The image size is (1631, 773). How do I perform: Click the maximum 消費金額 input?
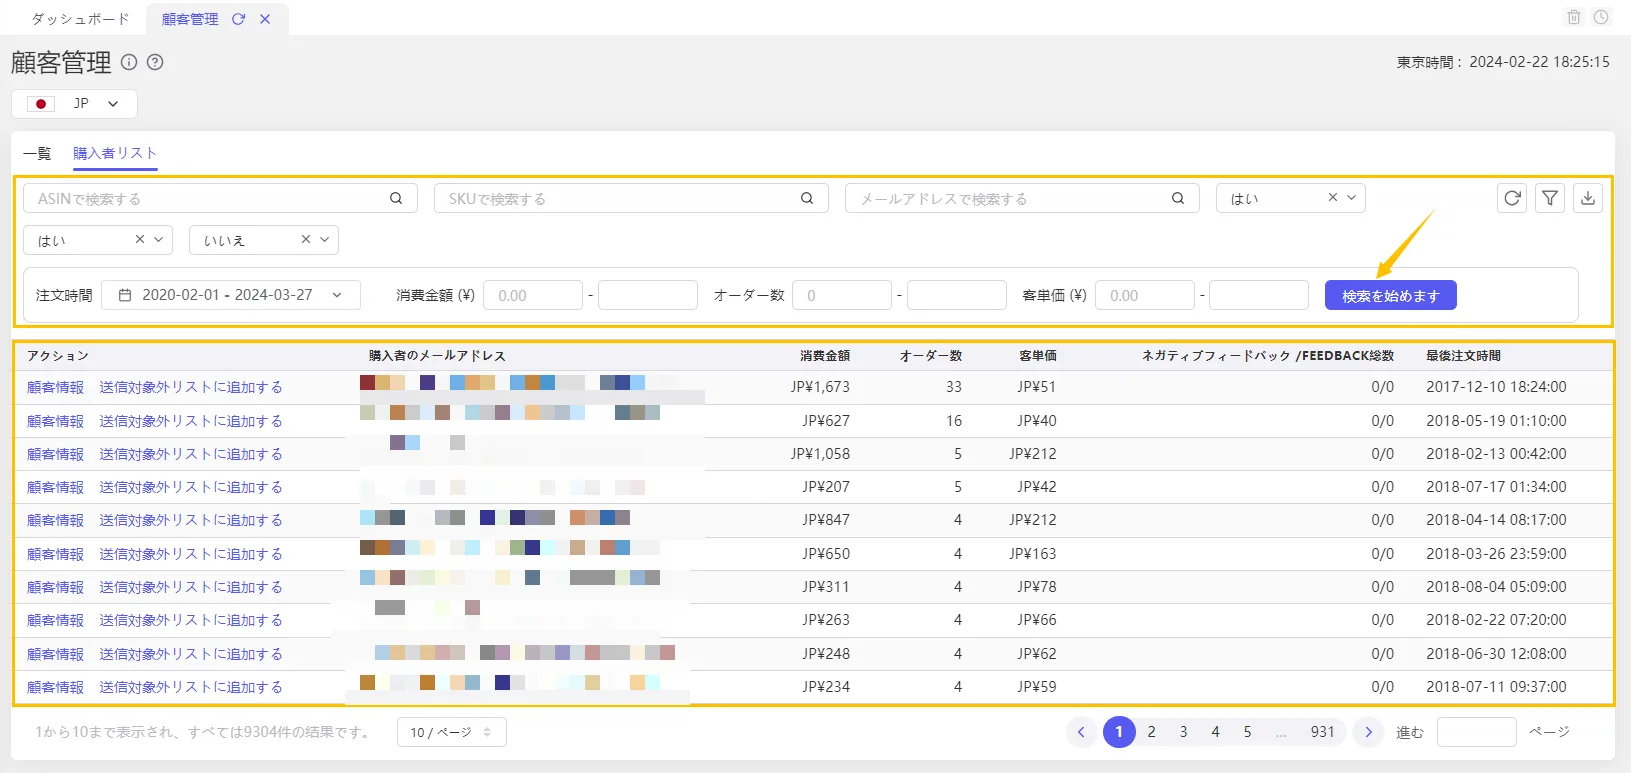click(648, 295)
